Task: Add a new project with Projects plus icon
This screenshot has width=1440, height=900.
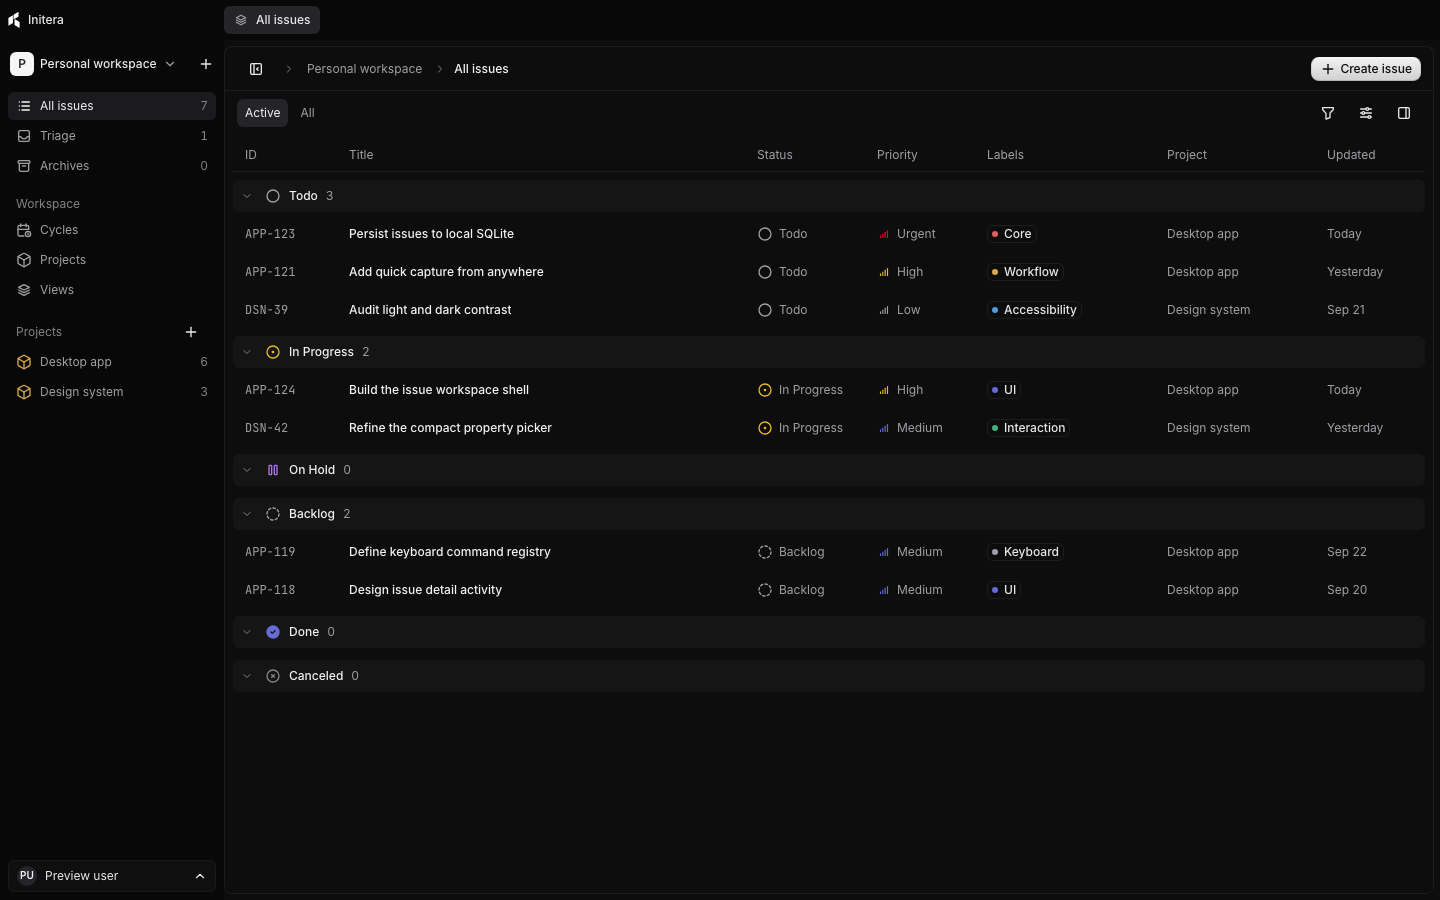Action: pyautogui.click(x=191, y=332)
